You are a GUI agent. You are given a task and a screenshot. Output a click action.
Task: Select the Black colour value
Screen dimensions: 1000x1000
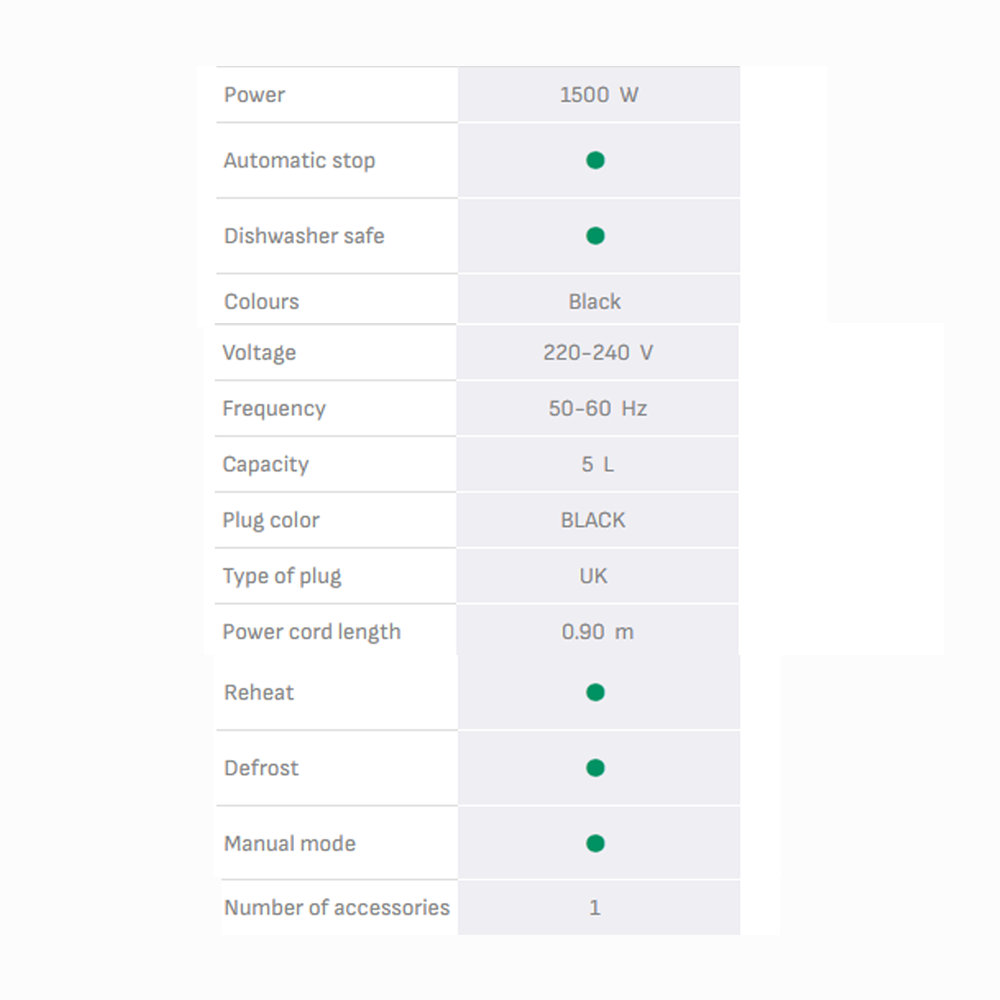(594, 301)
